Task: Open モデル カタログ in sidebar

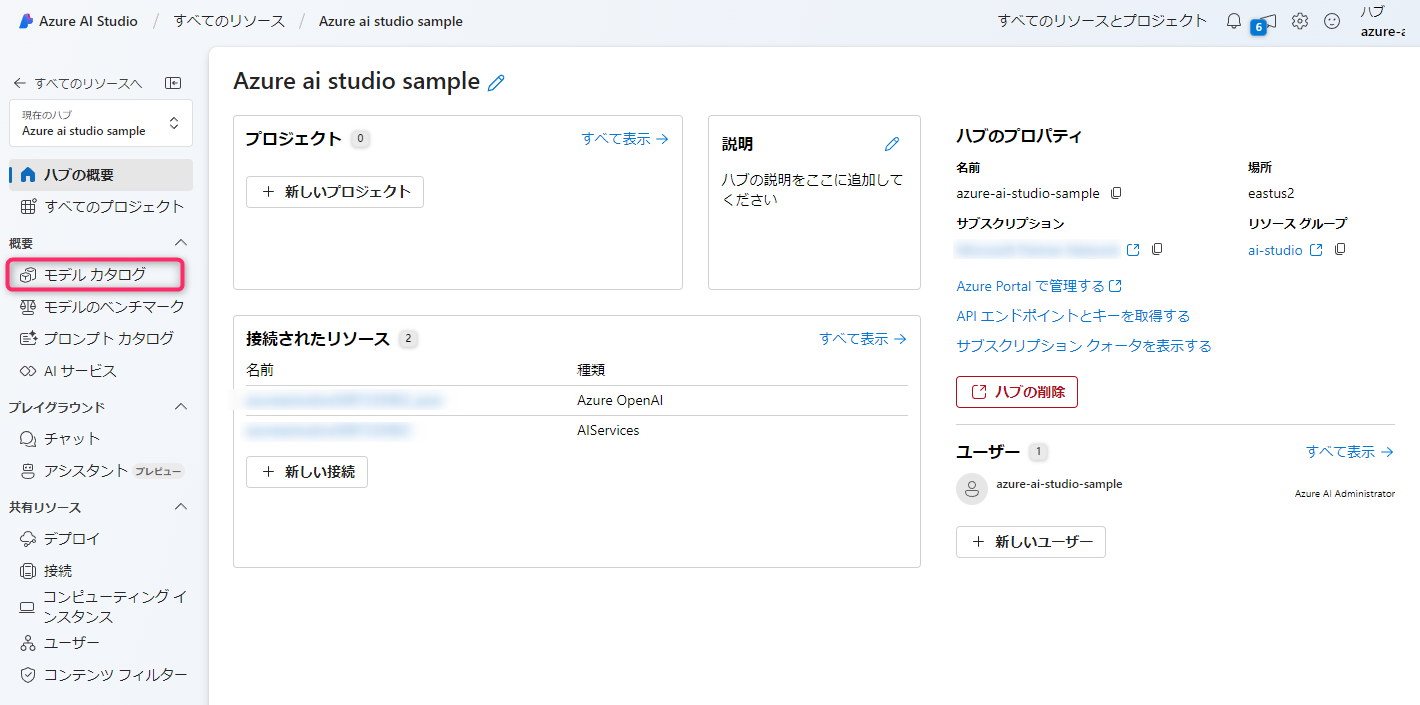Action: [95, 274]
